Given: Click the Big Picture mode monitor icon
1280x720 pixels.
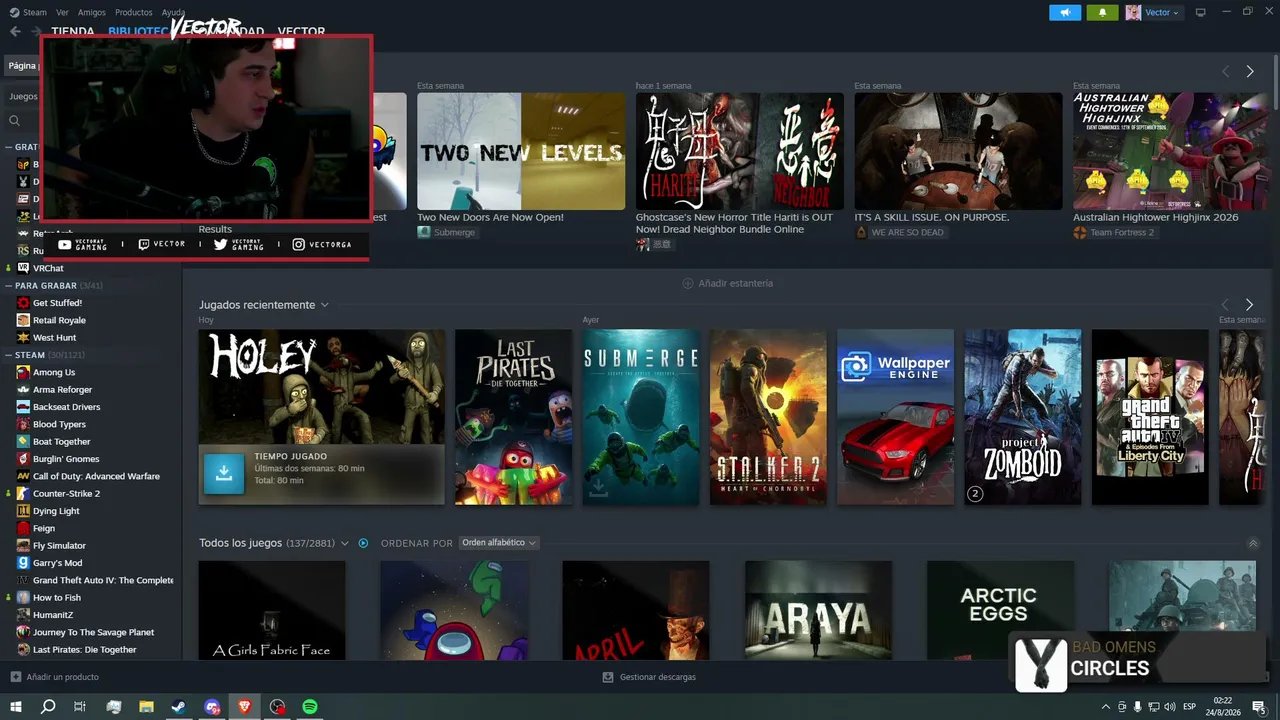Looking at the screenshot, I should pos(1201,12).
